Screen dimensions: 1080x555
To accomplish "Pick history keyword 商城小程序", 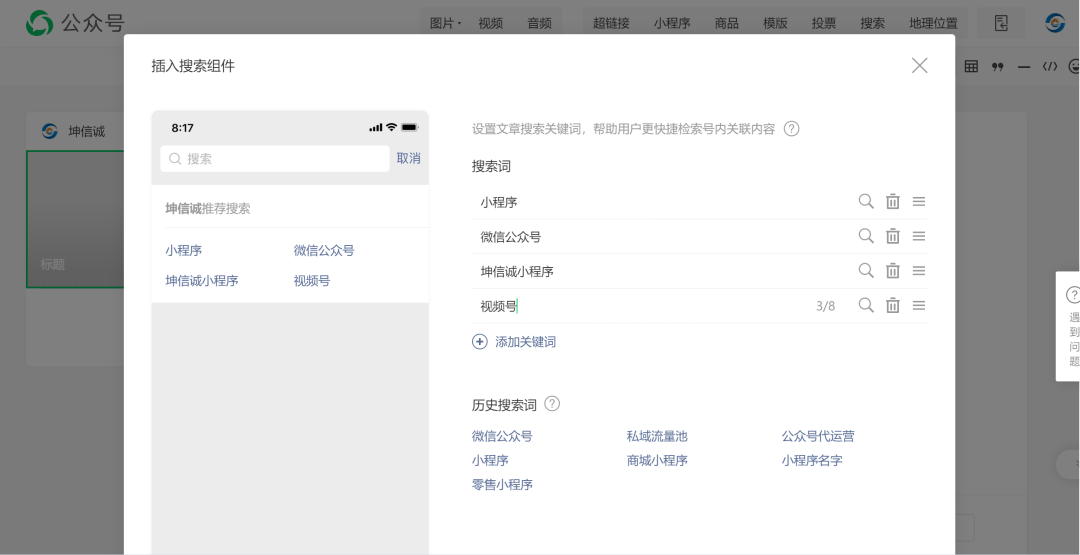I will click(656, 460).
